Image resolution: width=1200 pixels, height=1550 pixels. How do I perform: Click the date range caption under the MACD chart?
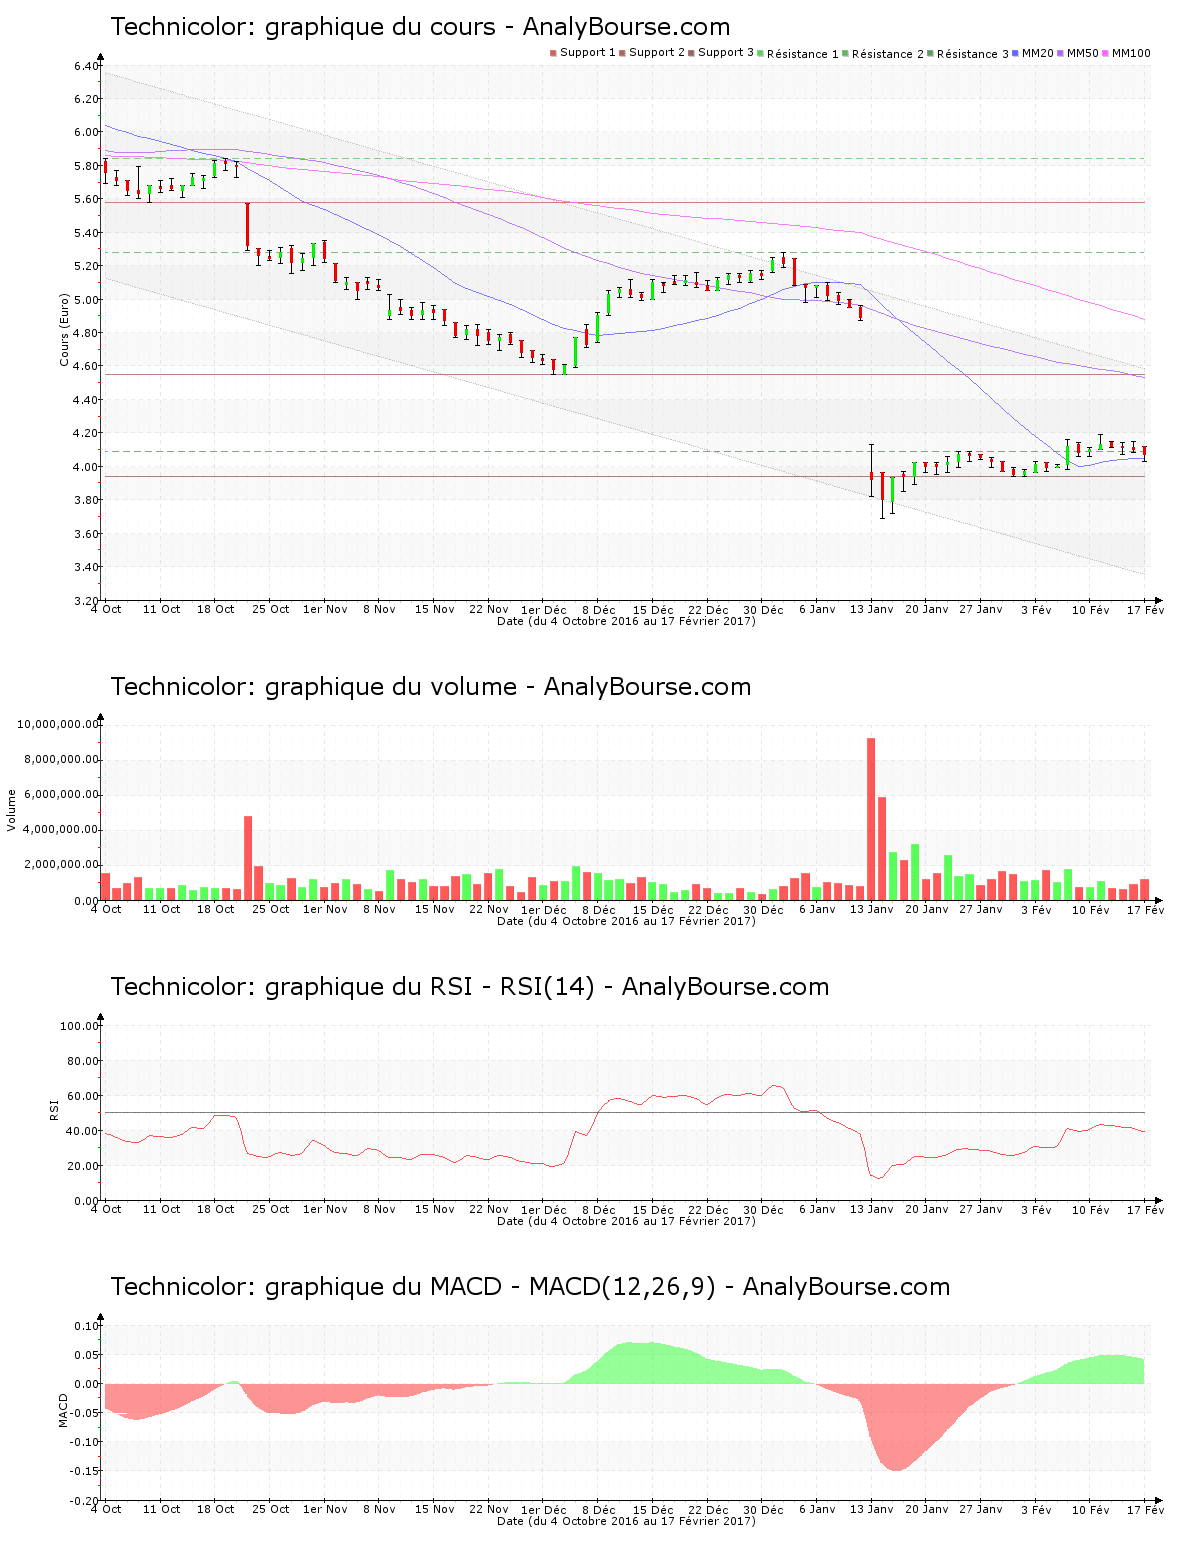[626, 1521]
